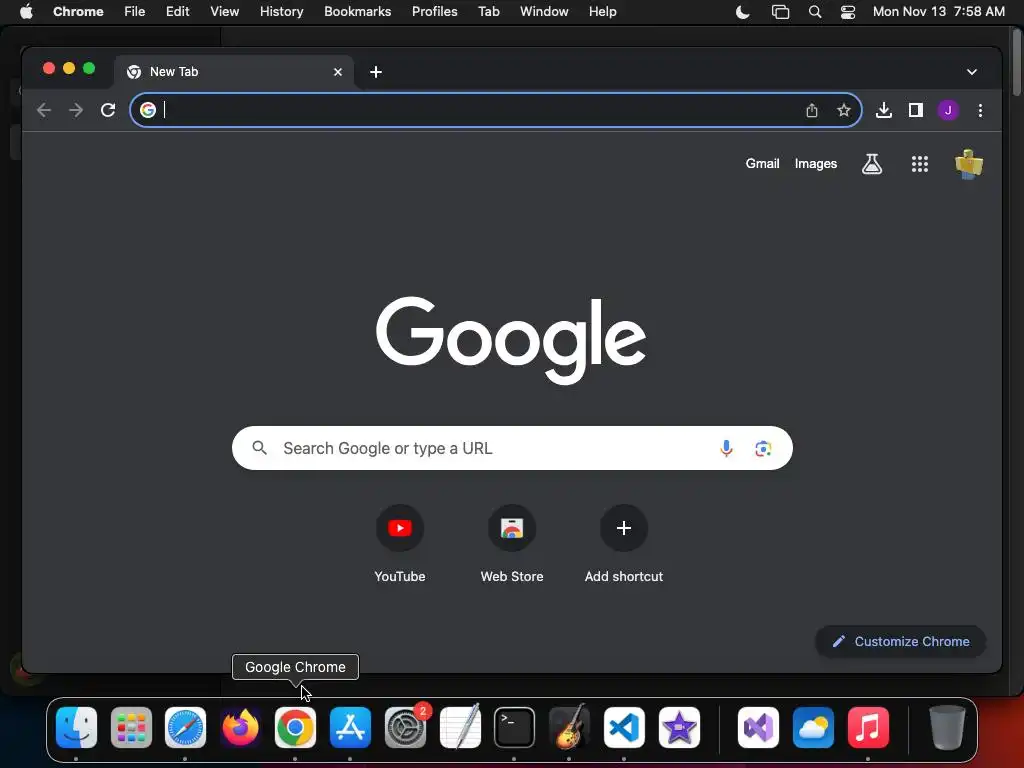
Task: Open Music app from the dock
Action: pos(868,728)
